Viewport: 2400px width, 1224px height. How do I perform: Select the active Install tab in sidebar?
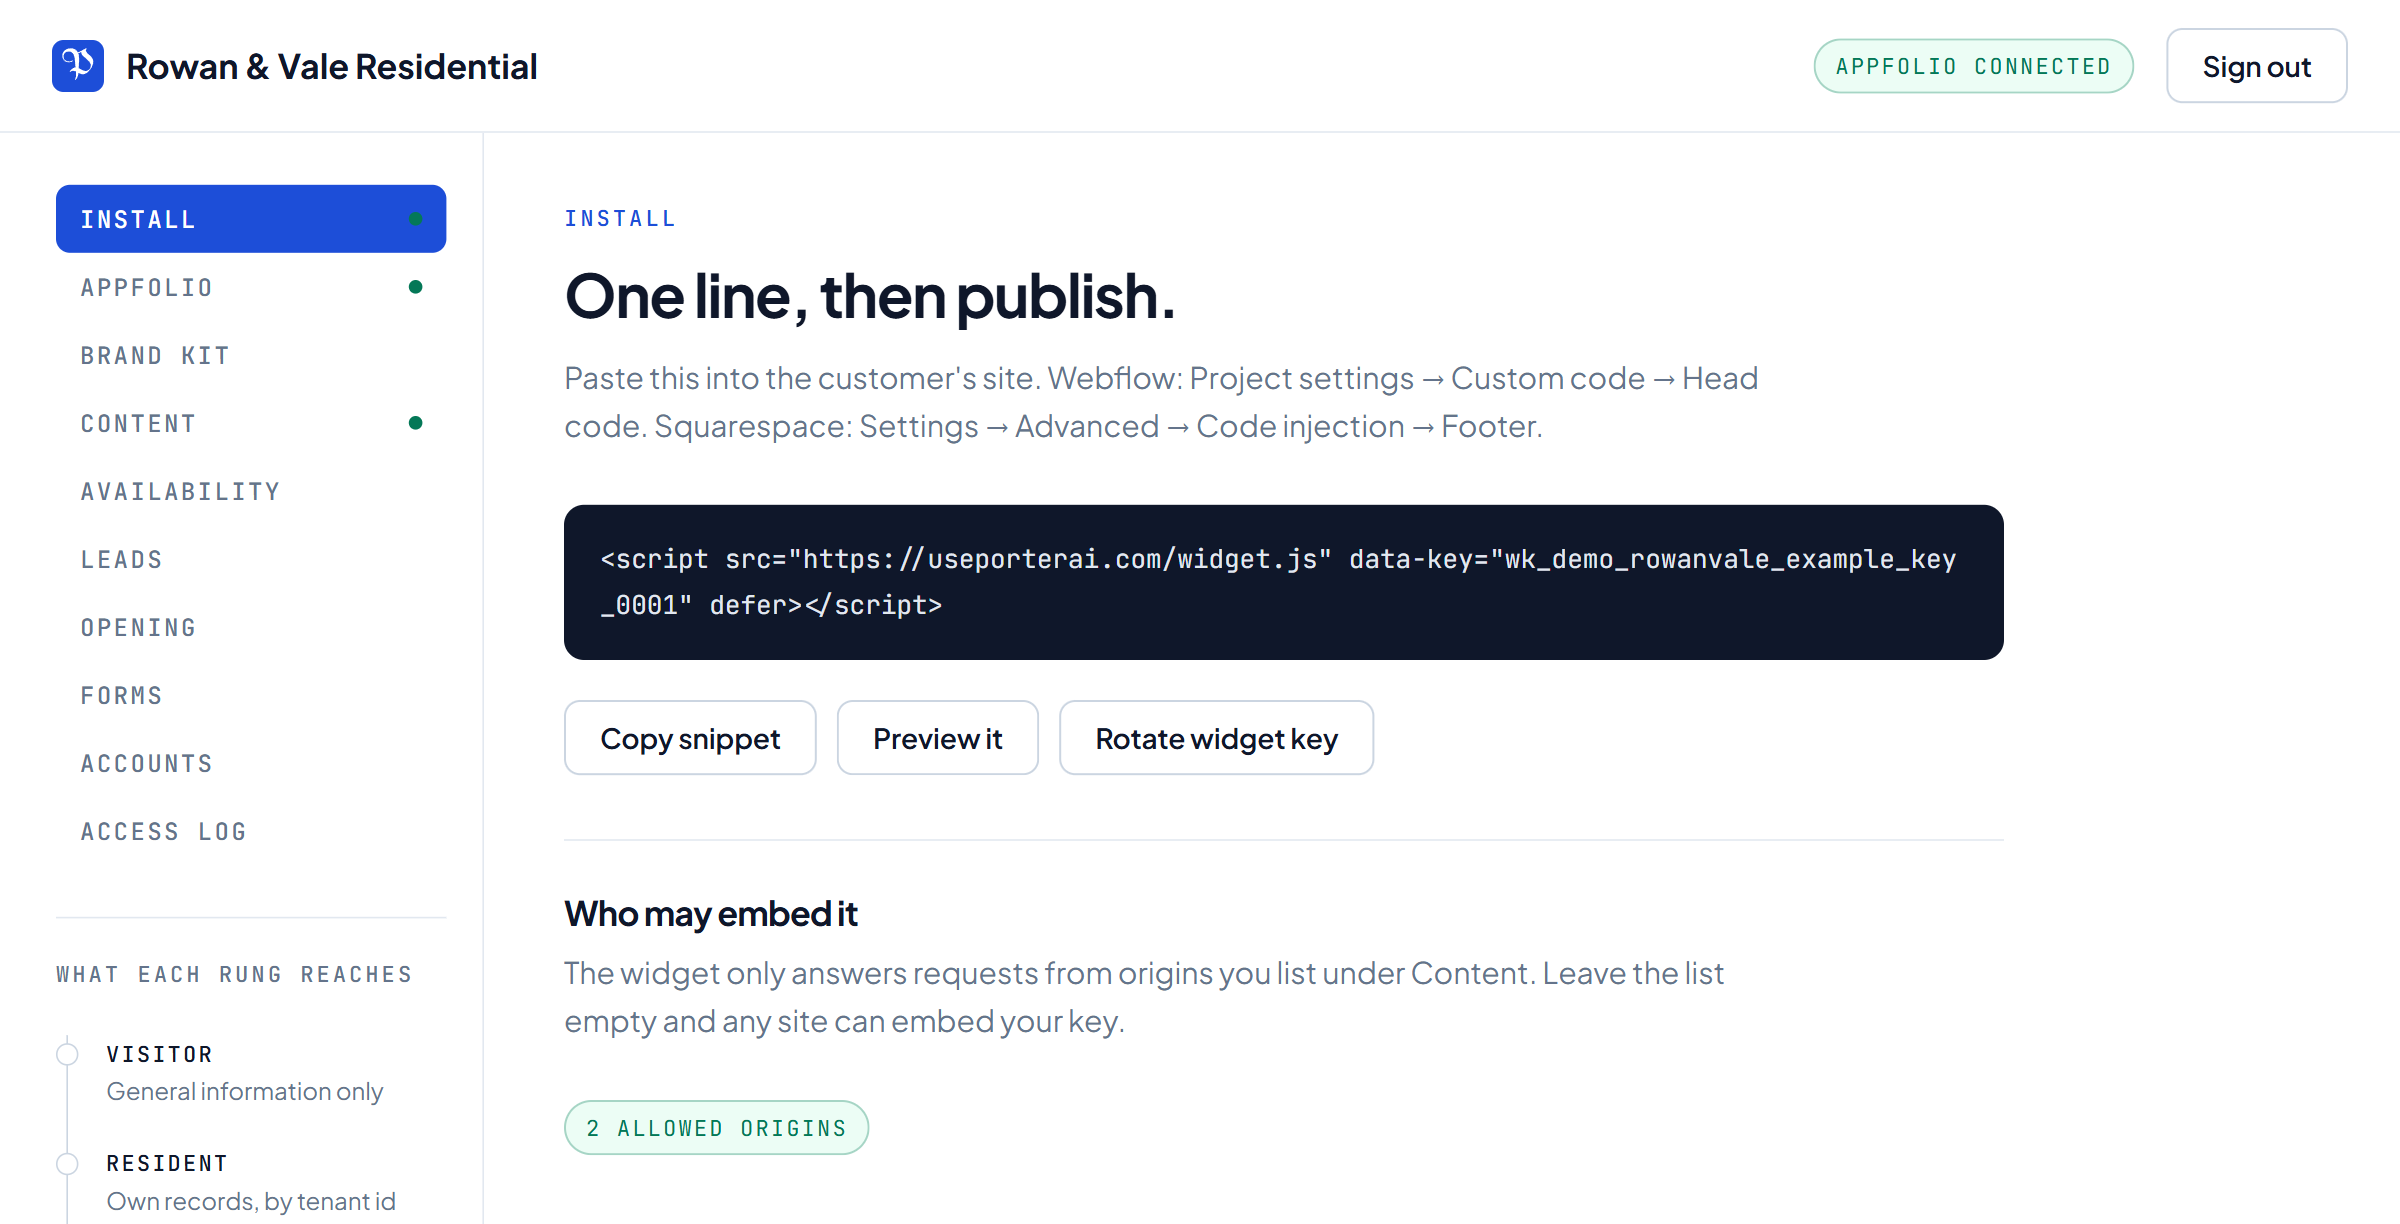[x=251, y=219]
